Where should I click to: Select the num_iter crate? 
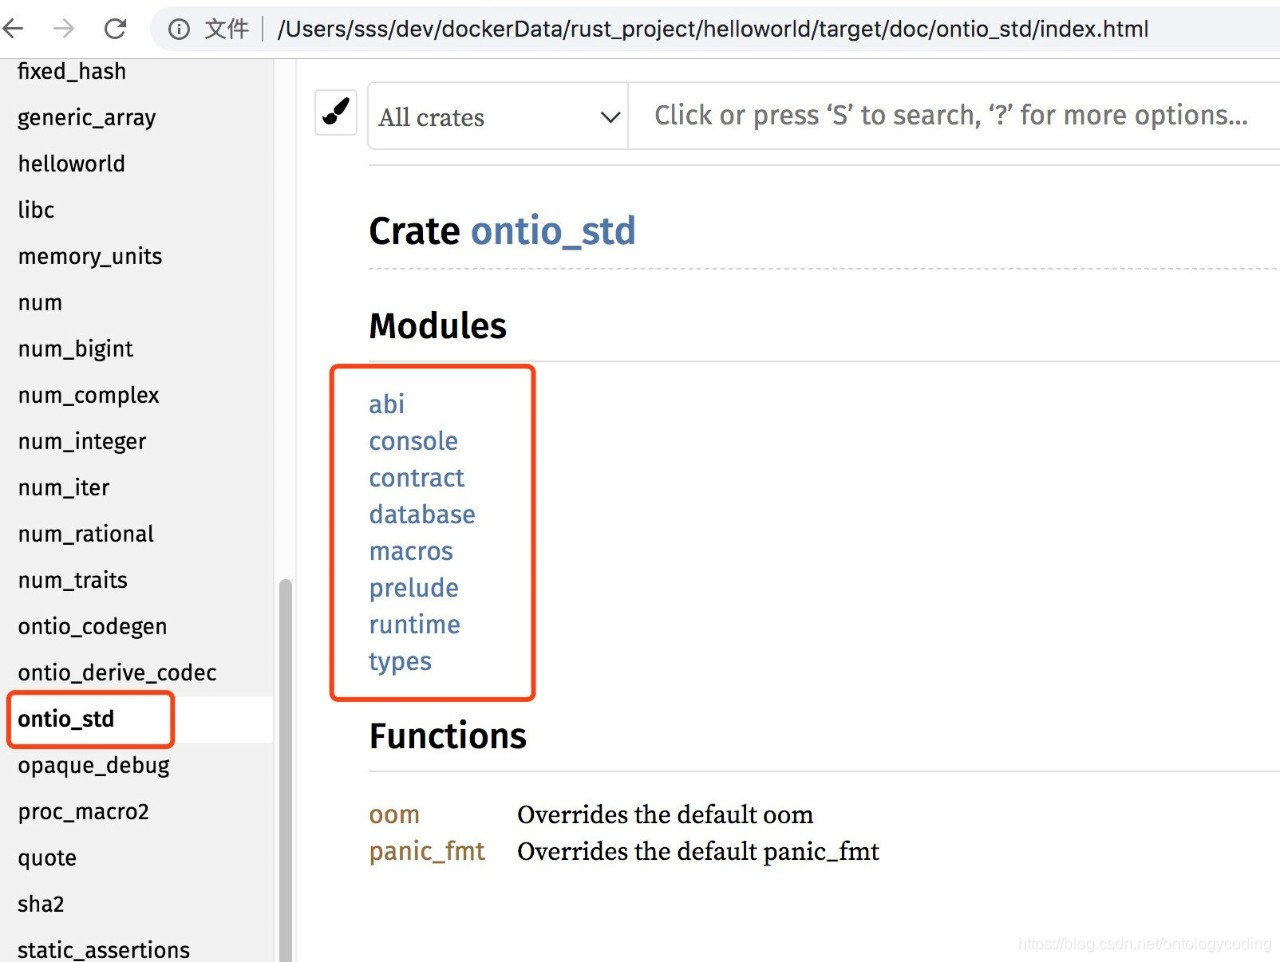64,487
